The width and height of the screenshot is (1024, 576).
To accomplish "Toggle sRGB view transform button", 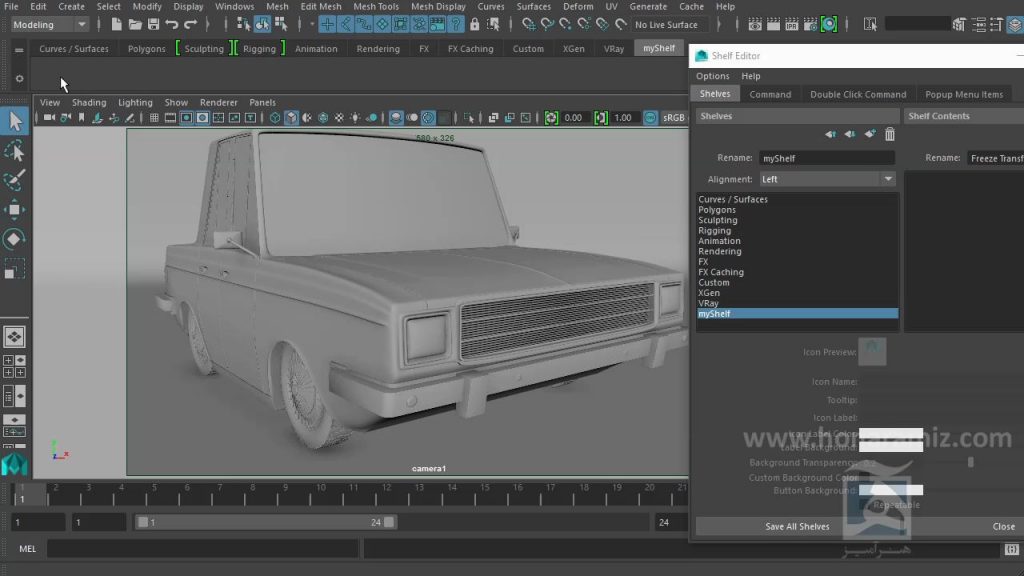I will [650, 118].
